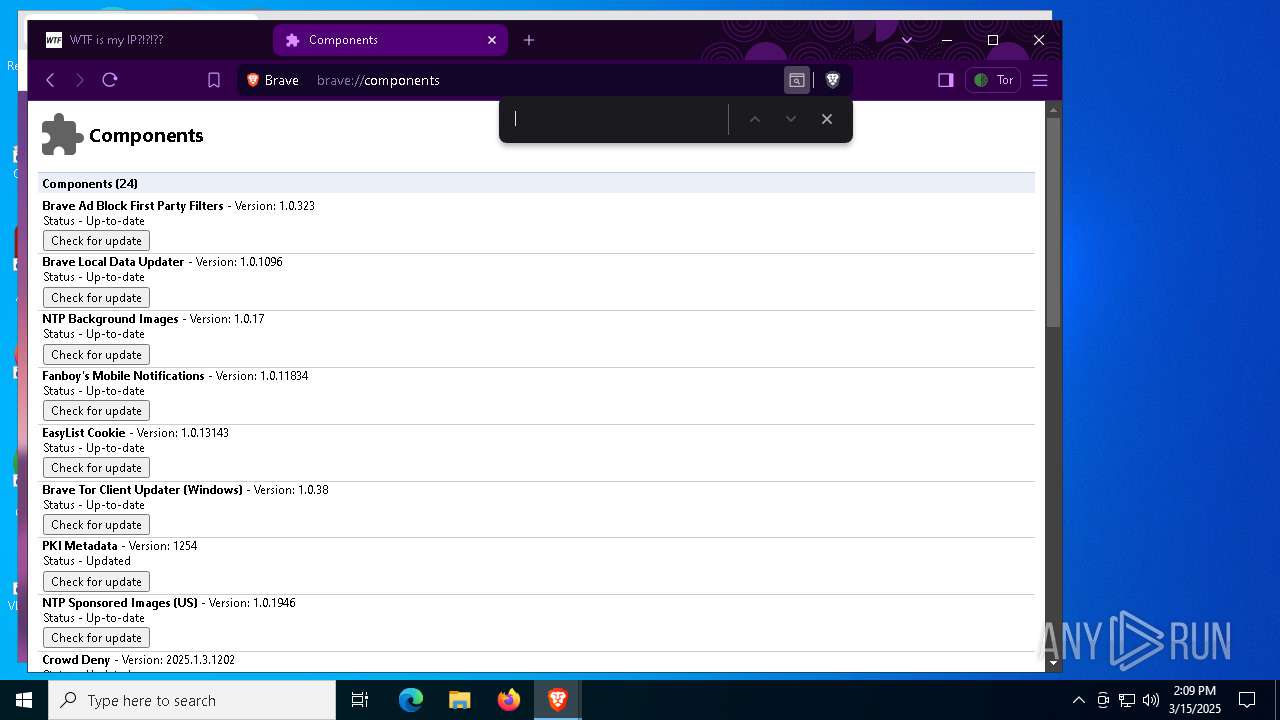The image size is (1280, 720).
Task: Show hidden system tray icons chevron
Action: 1079,700
